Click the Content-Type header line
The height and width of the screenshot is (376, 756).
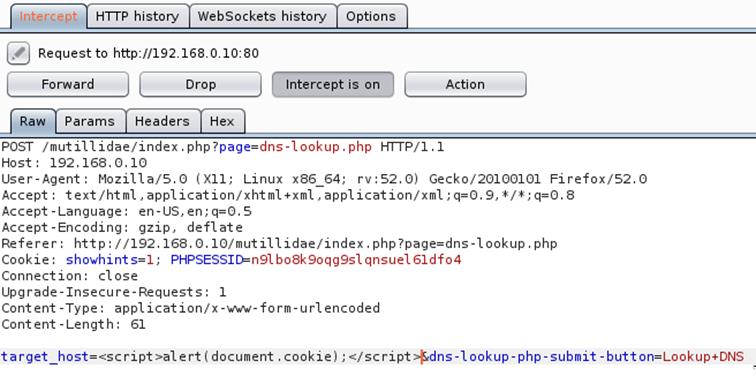pyautogui.click(x=190, y=308)
